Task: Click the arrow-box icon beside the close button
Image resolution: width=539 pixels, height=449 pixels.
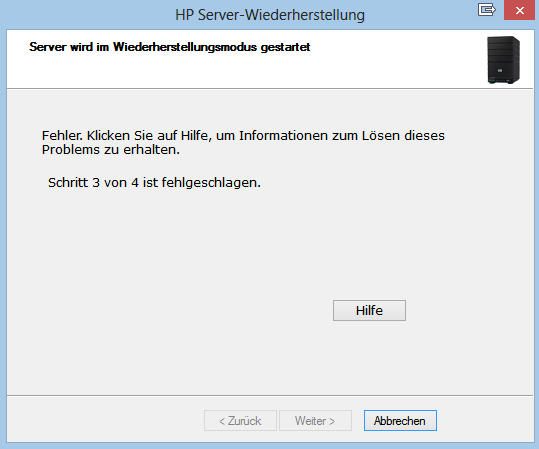Action: 487,10
